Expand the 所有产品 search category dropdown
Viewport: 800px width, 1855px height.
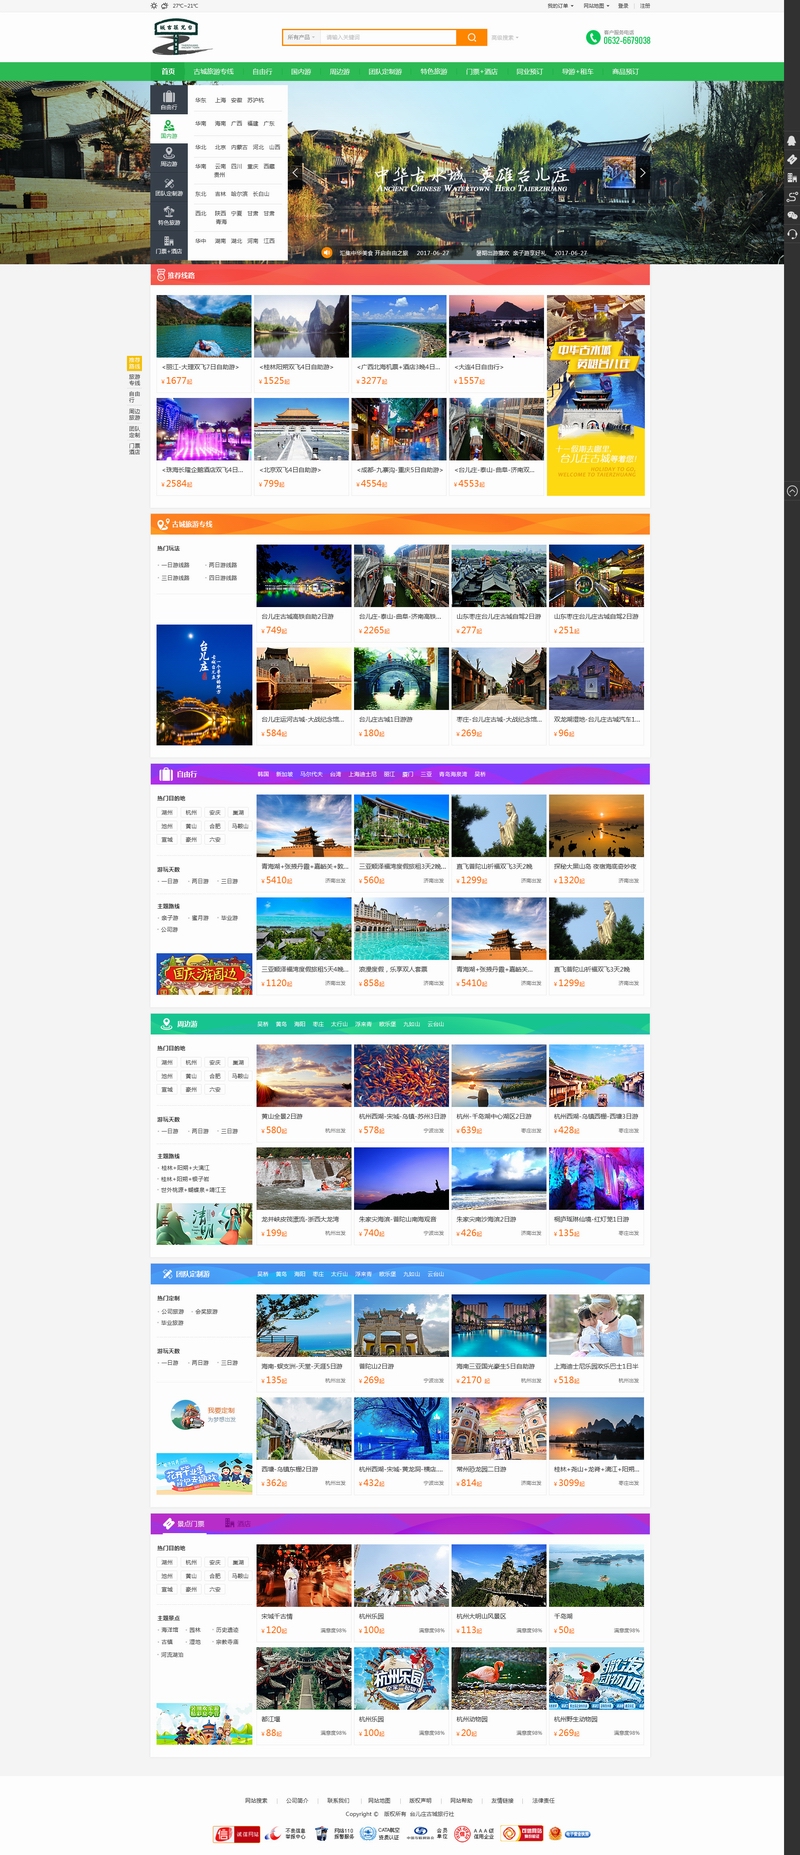(x=300, y=37)
